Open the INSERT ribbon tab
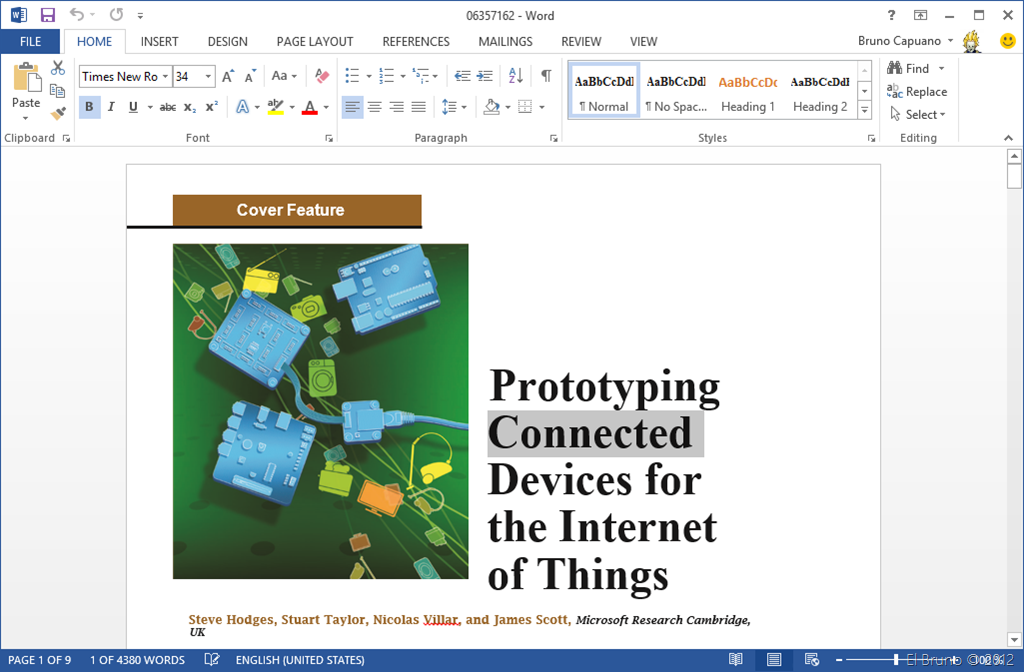1024x672 pixels. [x=159, y=41]
